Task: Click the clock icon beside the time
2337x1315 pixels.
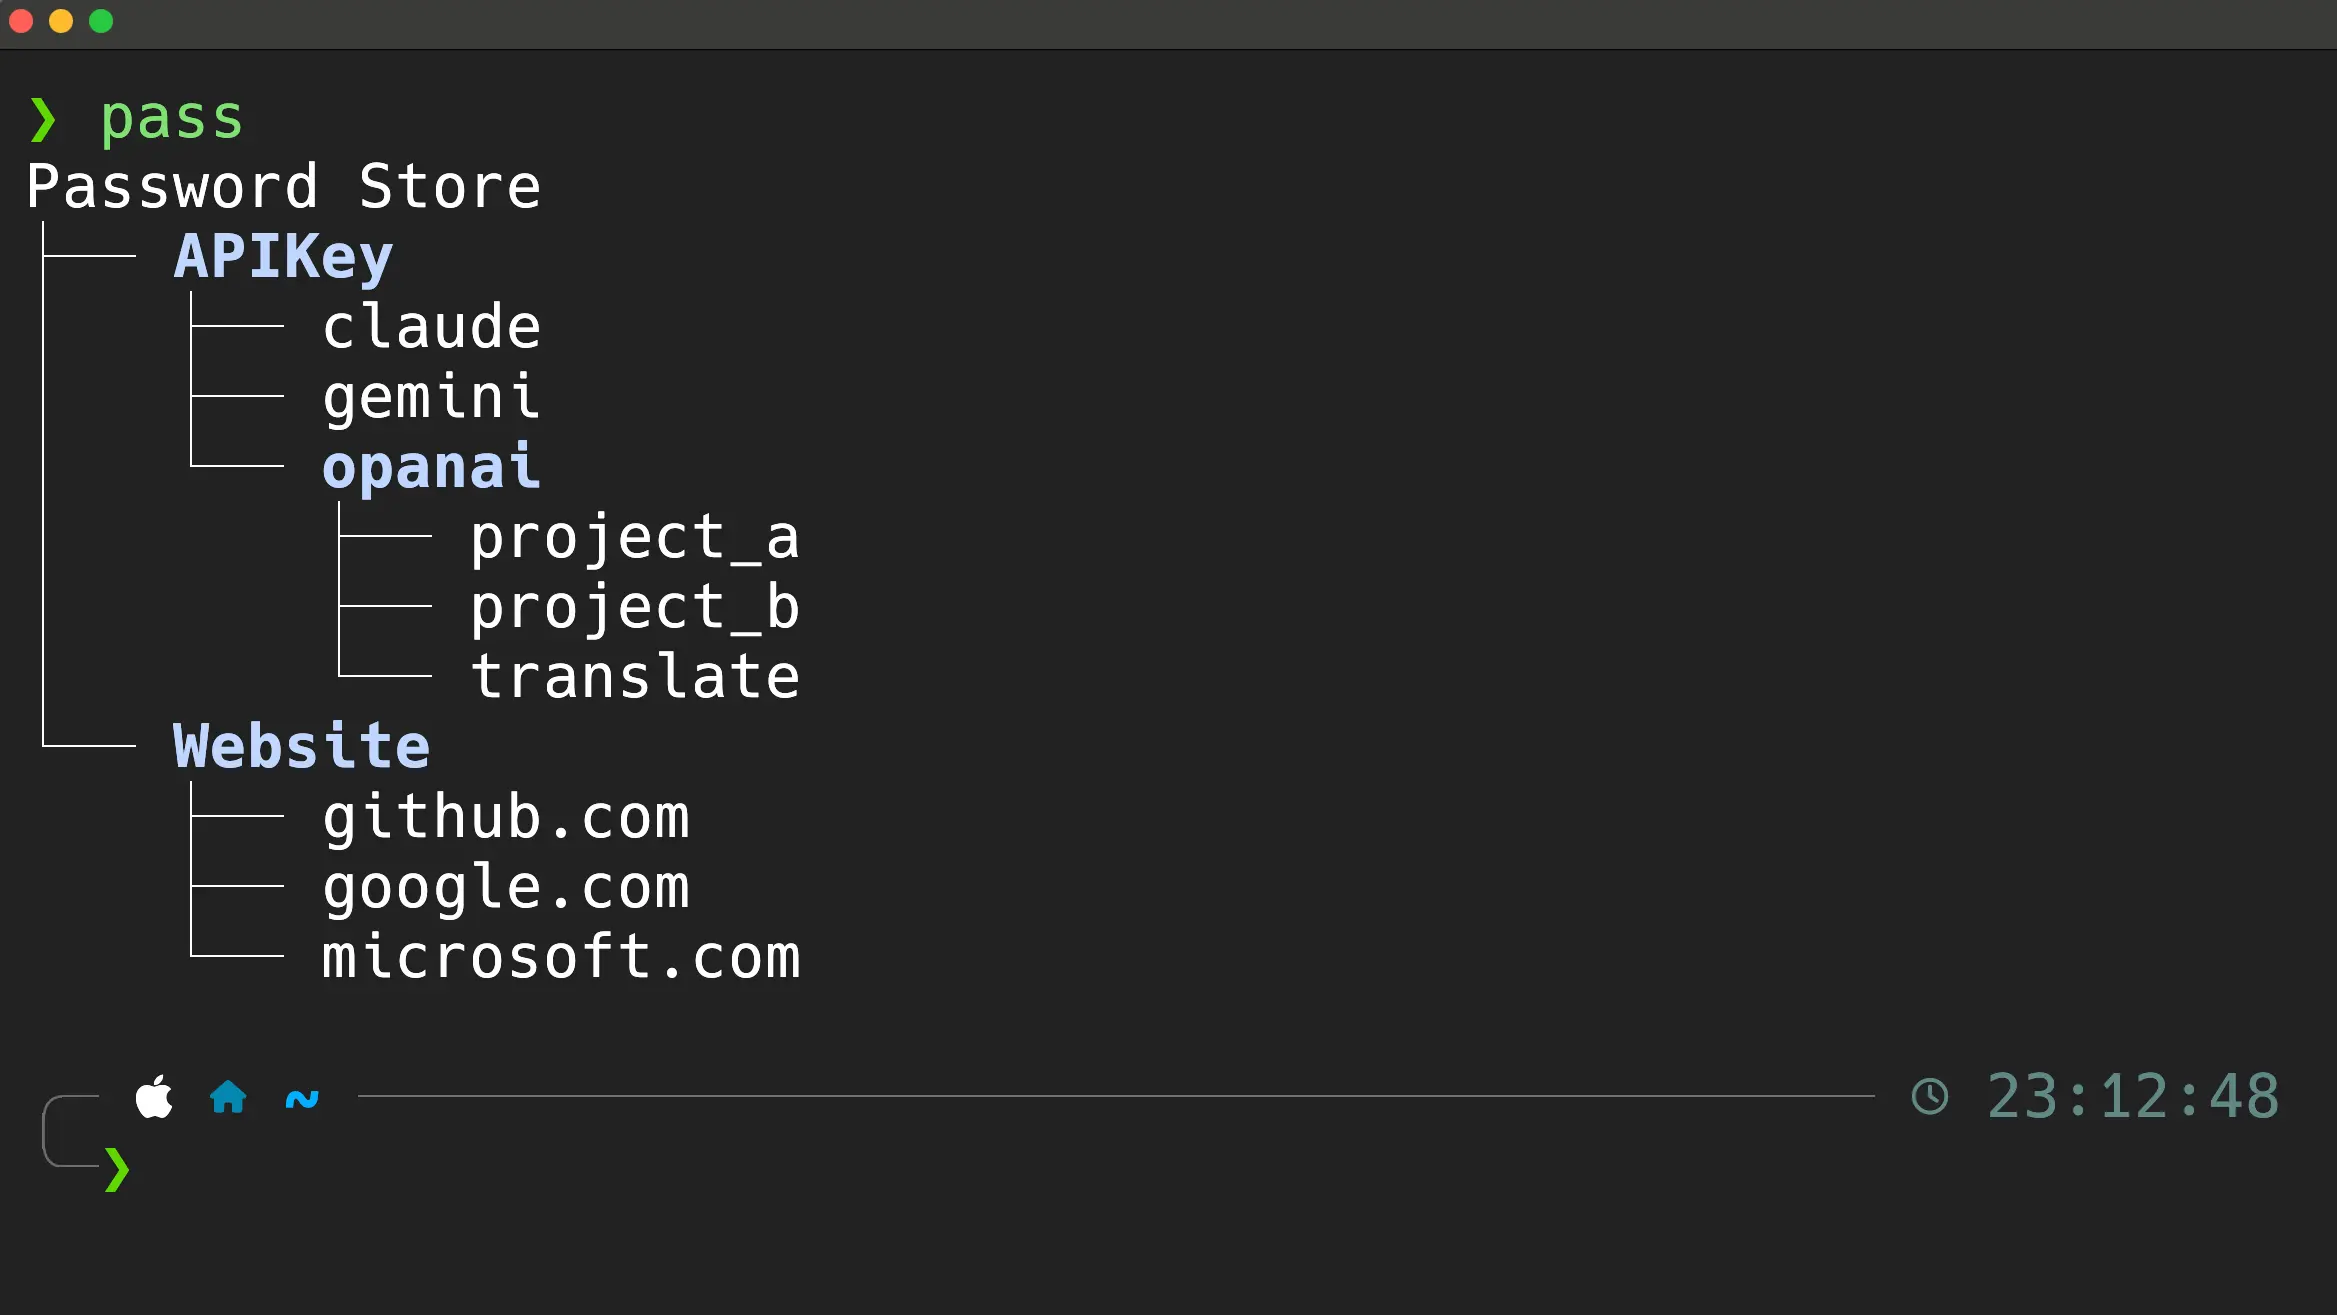Action: (x=1929, y=1096)
